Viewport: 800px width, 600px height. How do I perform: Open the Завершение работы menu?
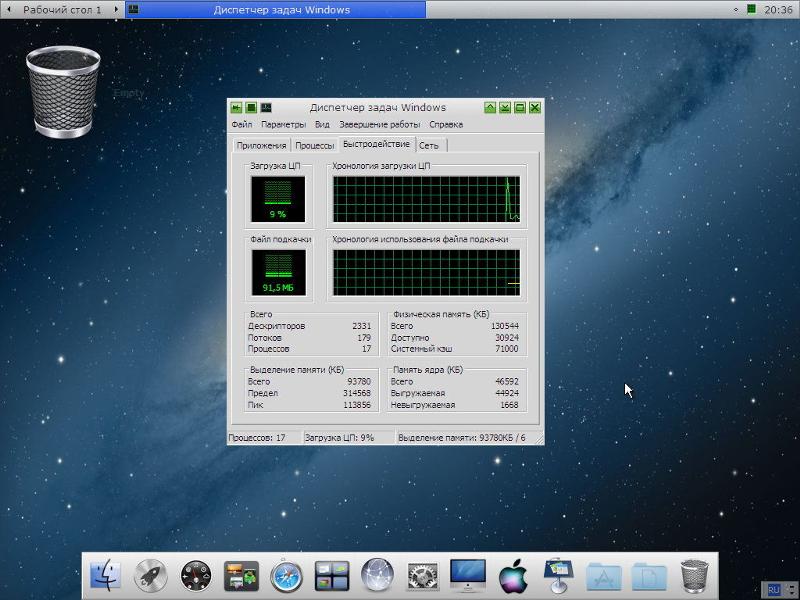pyautogui.click(x=380, y=124)
